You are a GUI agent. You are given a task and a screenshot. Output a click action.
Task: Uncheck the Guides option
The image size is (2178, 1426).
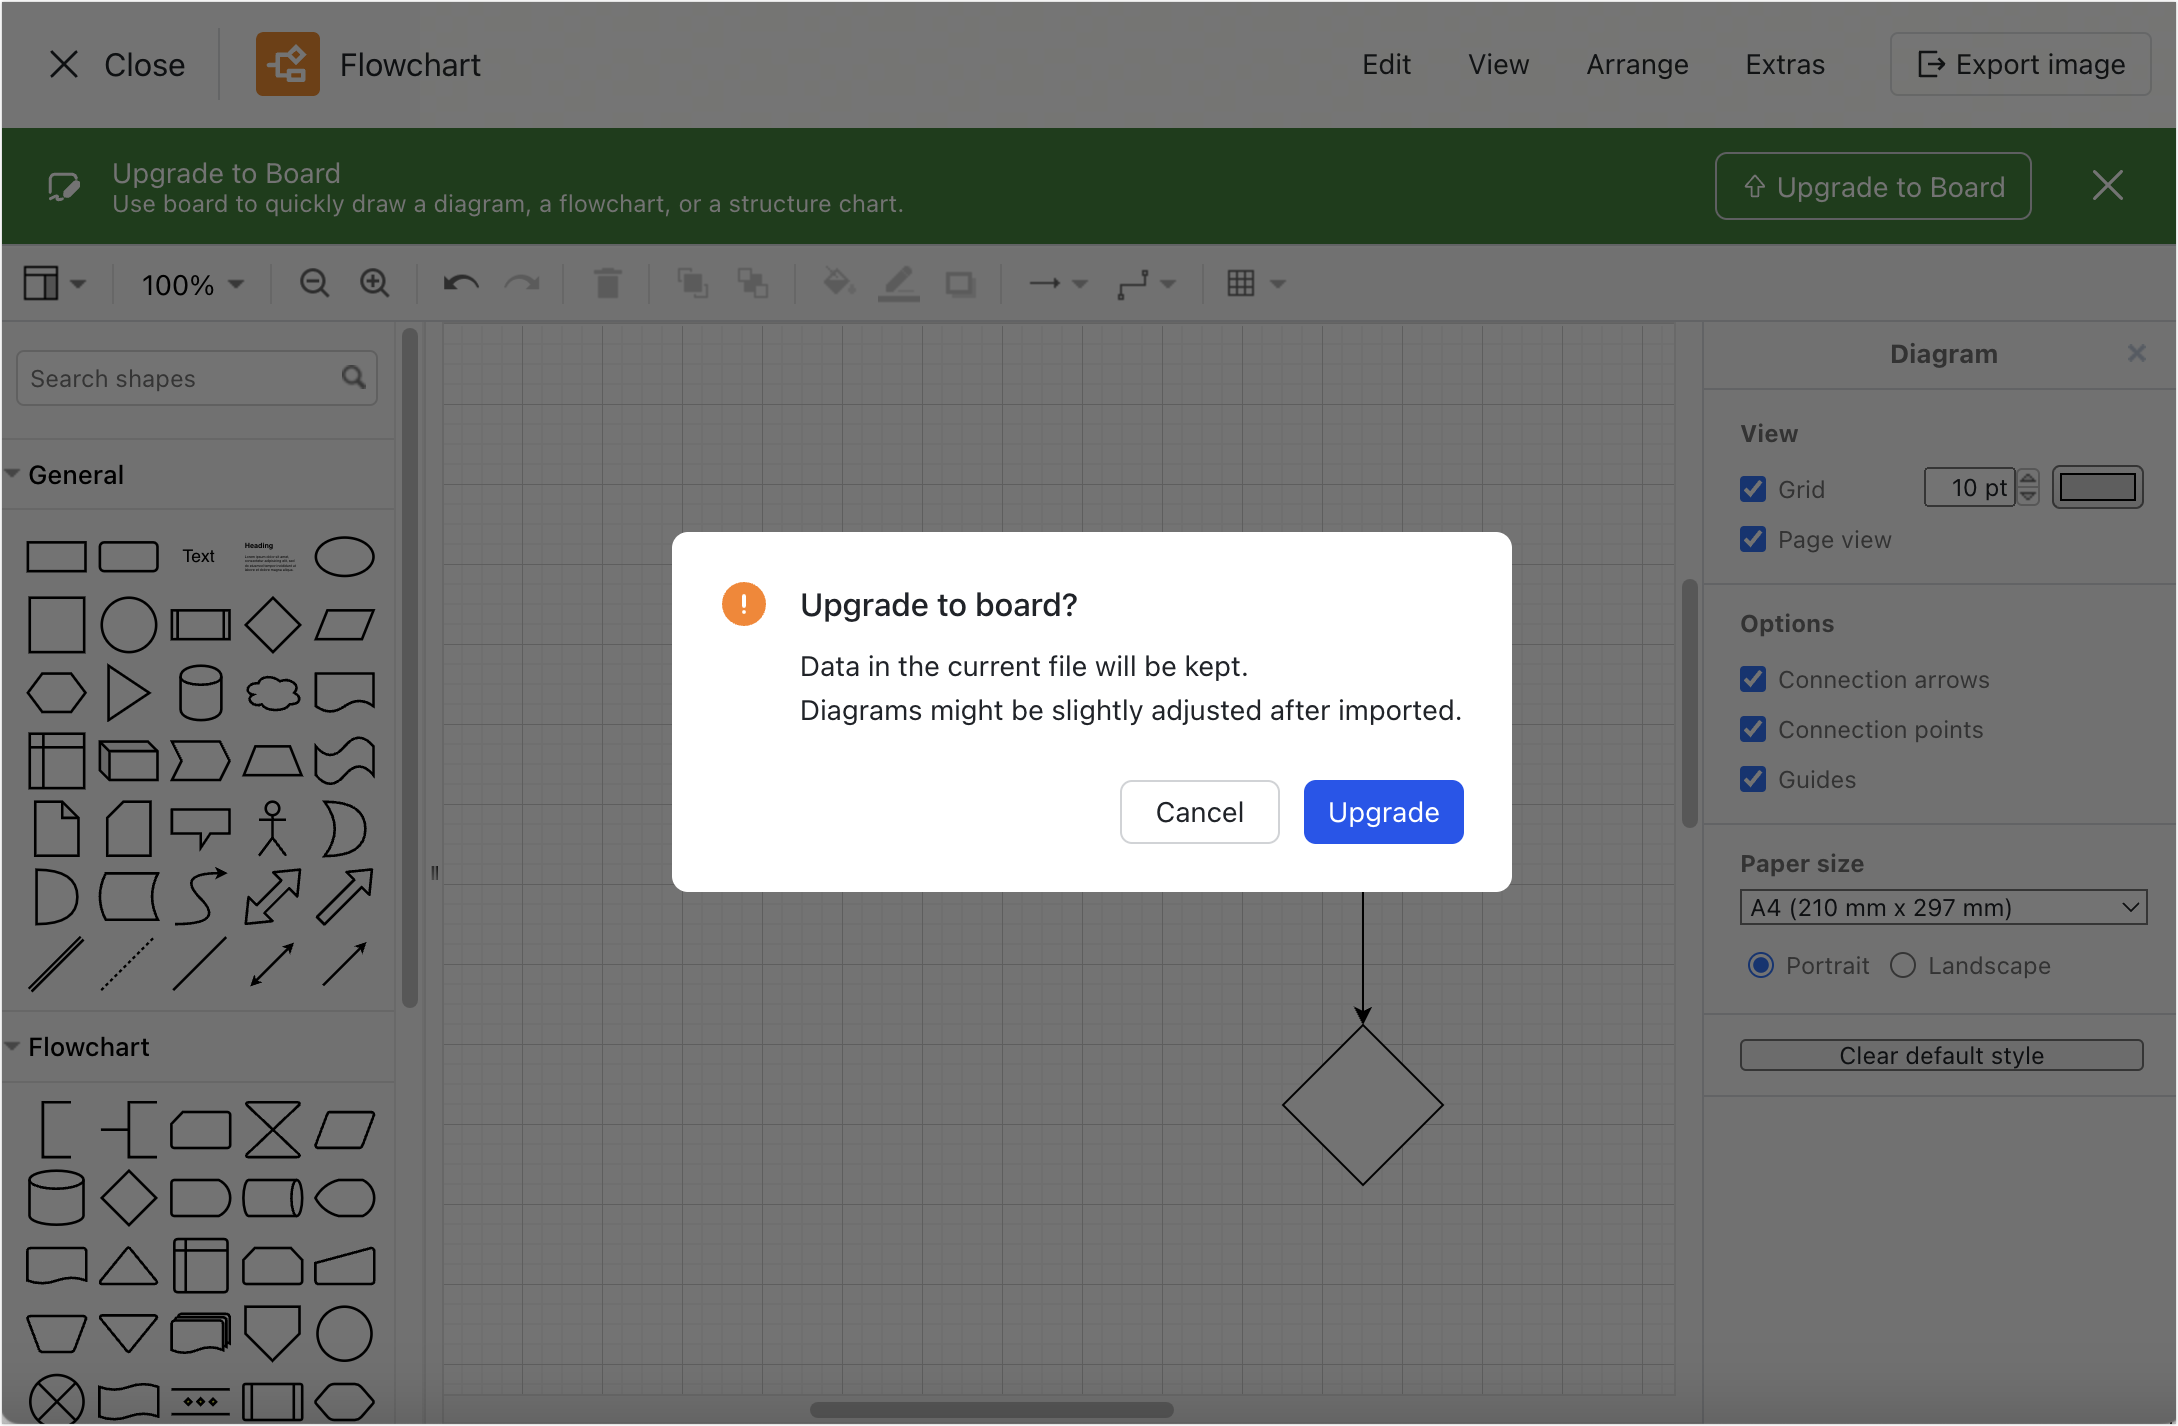click(x=1753, y=779)
